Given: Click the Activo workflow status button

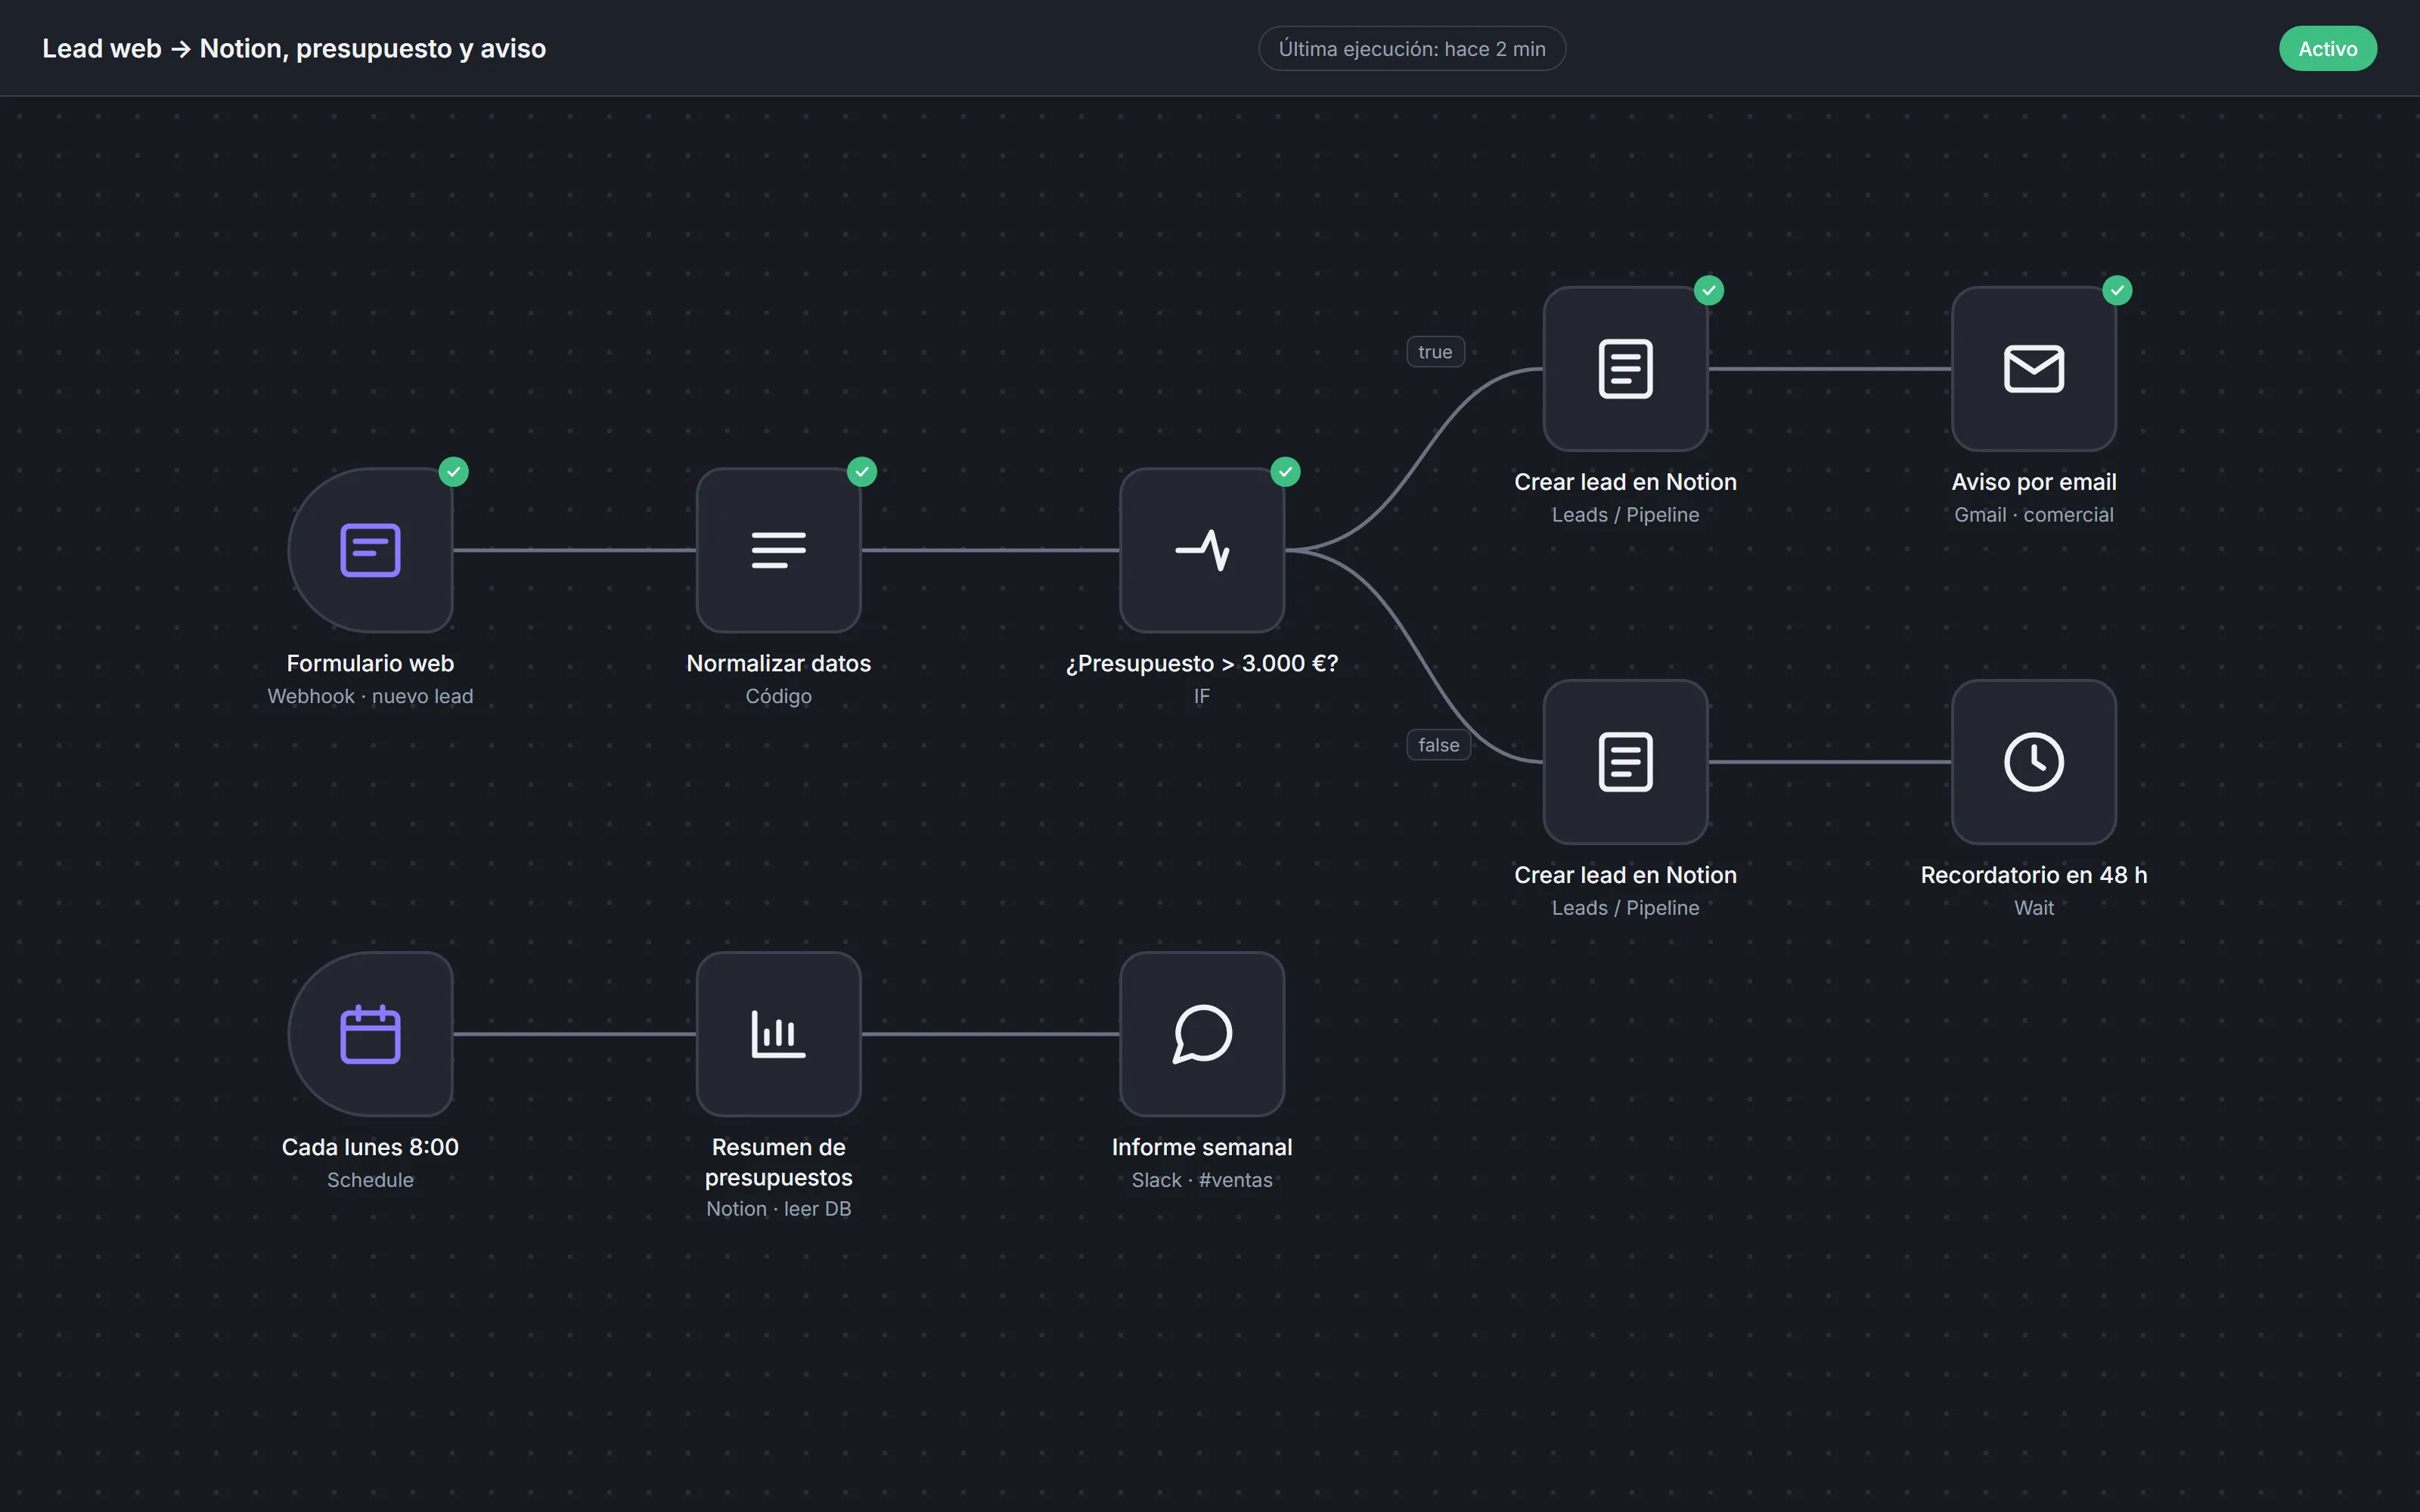Looking at the screenshot, I should (2327, 49).
